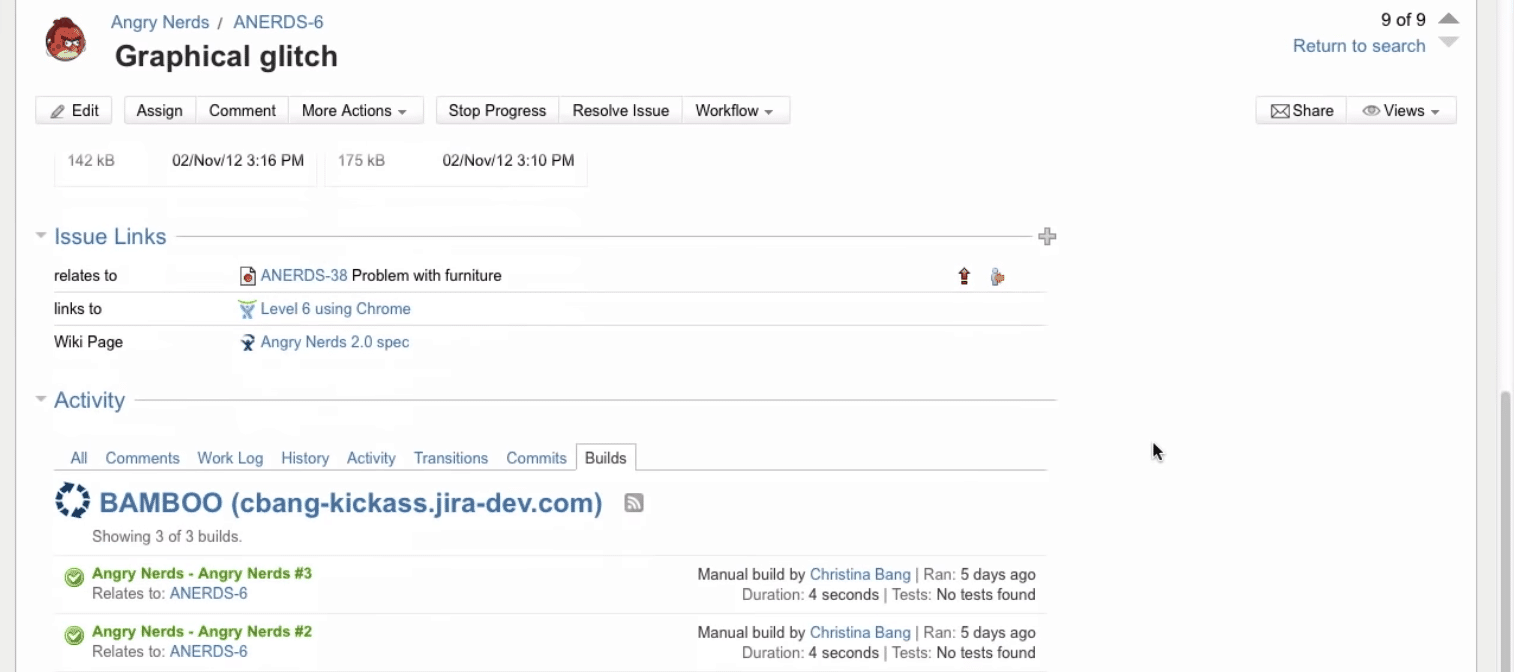Expand the Views dropdown

pyautogui.click(x=1401, y=111)
